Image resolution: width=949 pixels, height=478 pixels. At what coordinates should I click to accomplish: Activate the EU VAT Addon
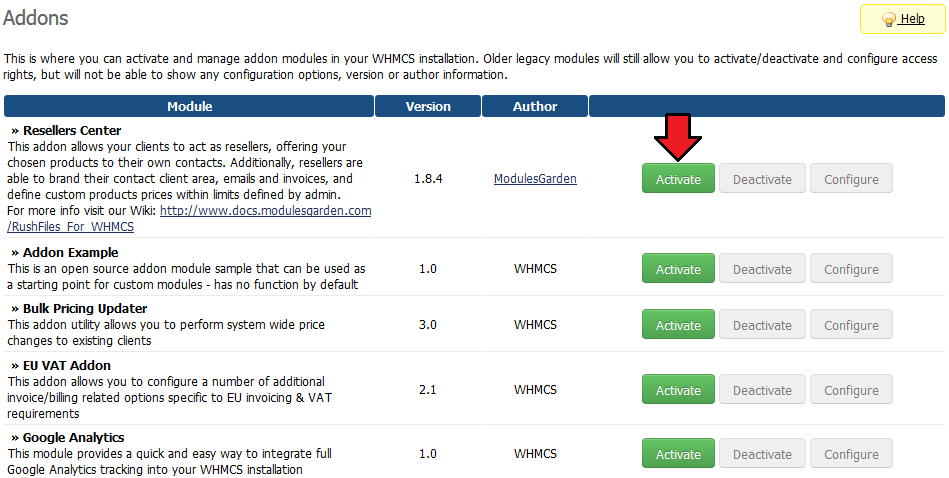click(678, 390)
